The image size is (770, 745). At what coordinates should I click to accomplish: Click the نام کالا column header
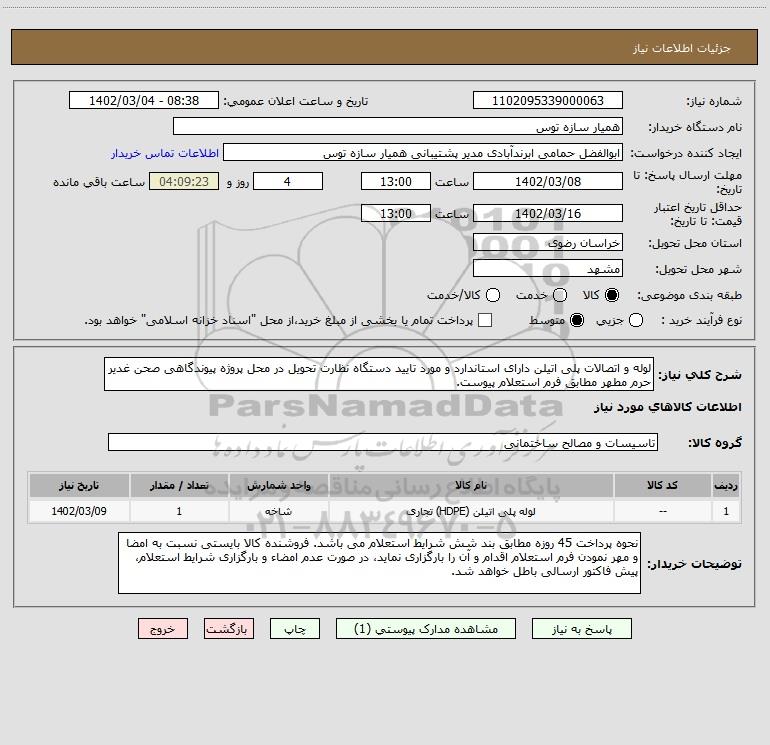tap(471, 486)
